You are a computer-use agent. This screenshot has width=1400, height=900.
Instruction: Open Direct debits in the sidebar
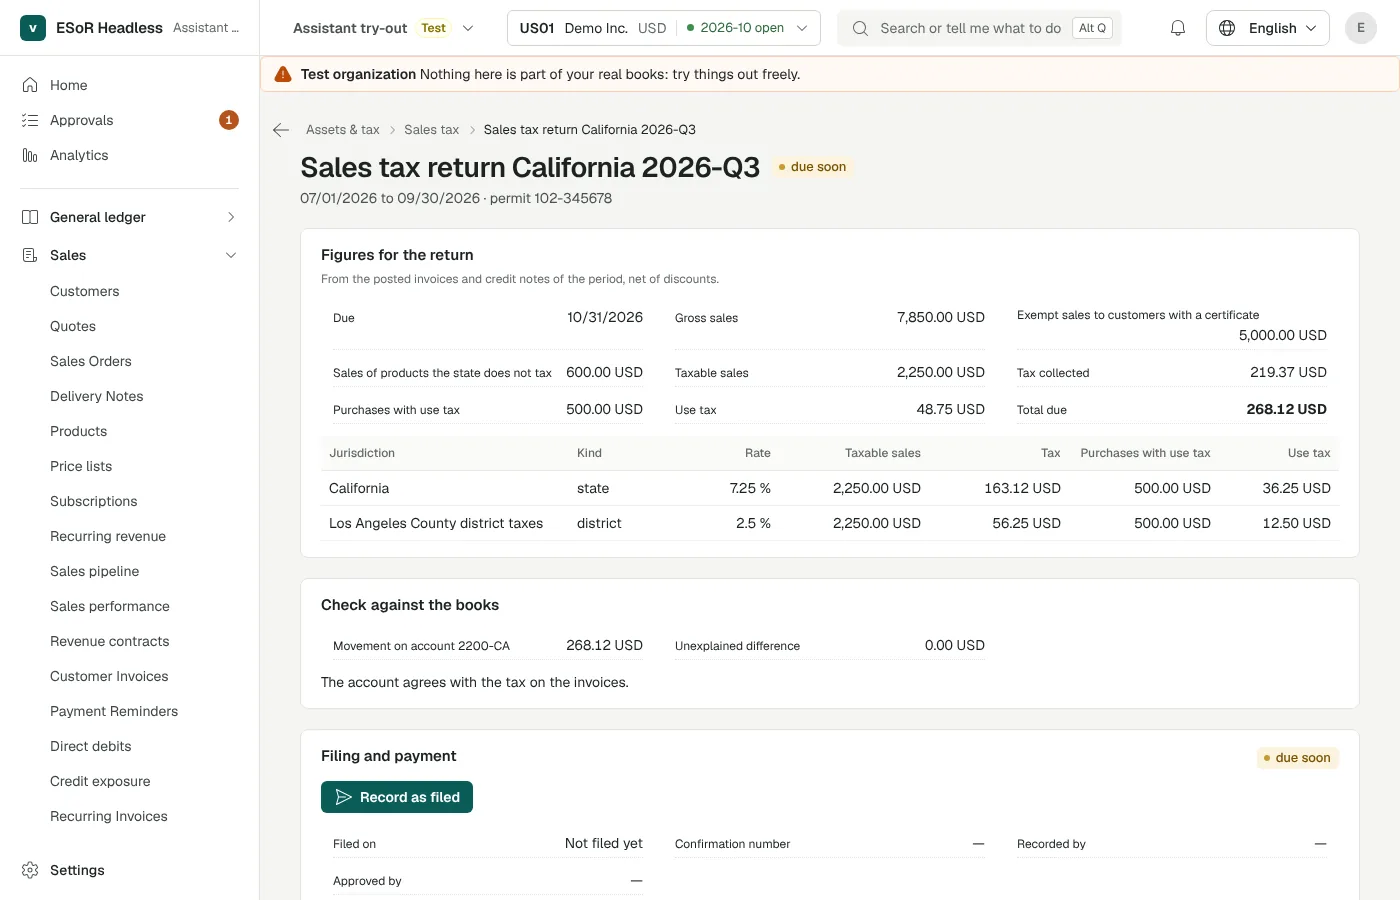click(x=91, y=746)
